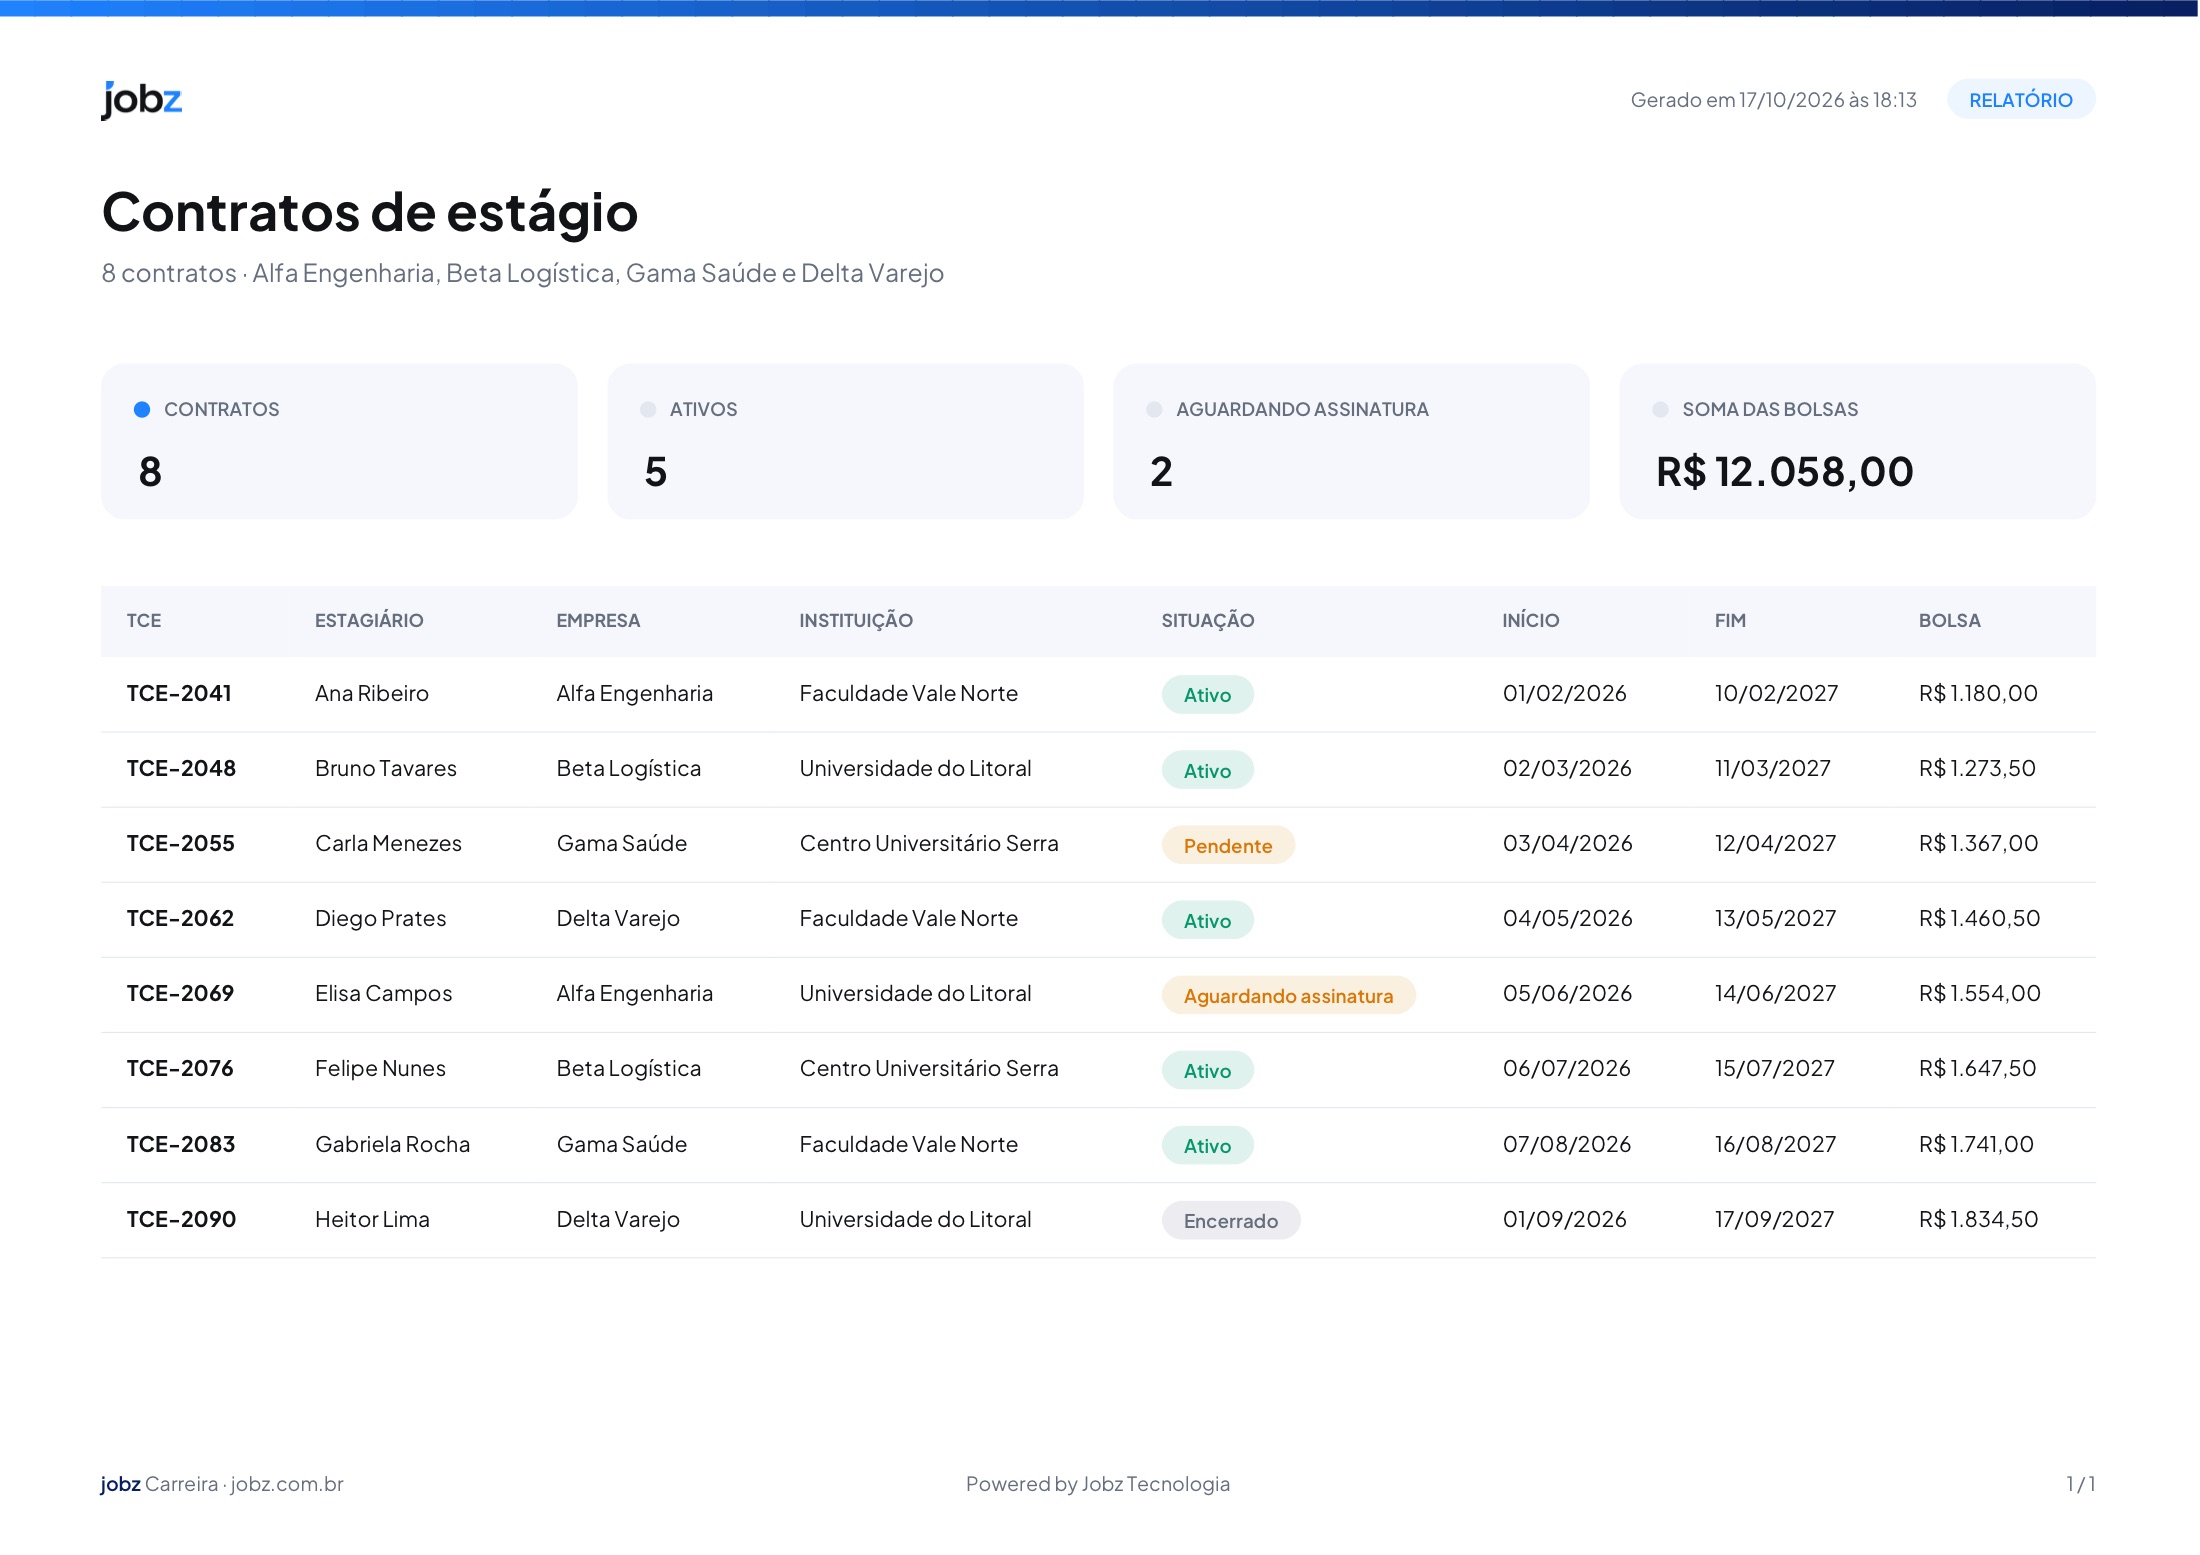Click the bolsa value R$ 1.180,00
Screen dimensions: 2200x1555
pos(1978,693)
